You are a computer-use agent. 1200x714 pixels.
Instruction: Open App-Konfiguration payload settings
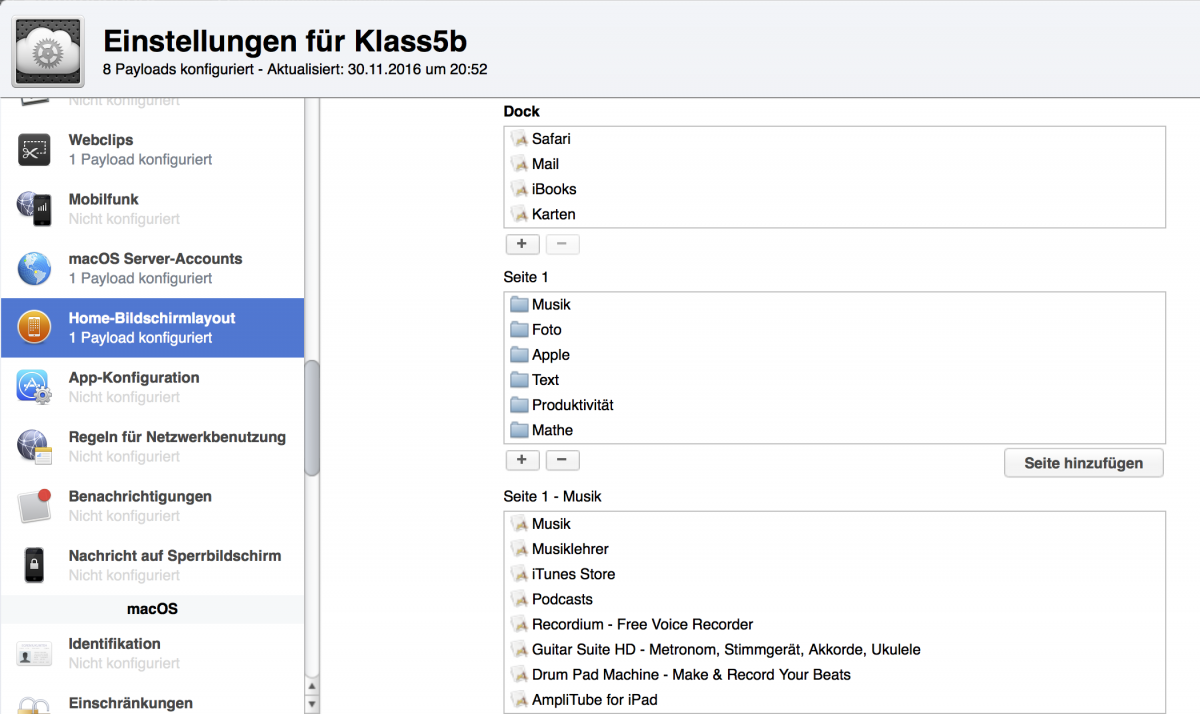(x=152, y=387)
